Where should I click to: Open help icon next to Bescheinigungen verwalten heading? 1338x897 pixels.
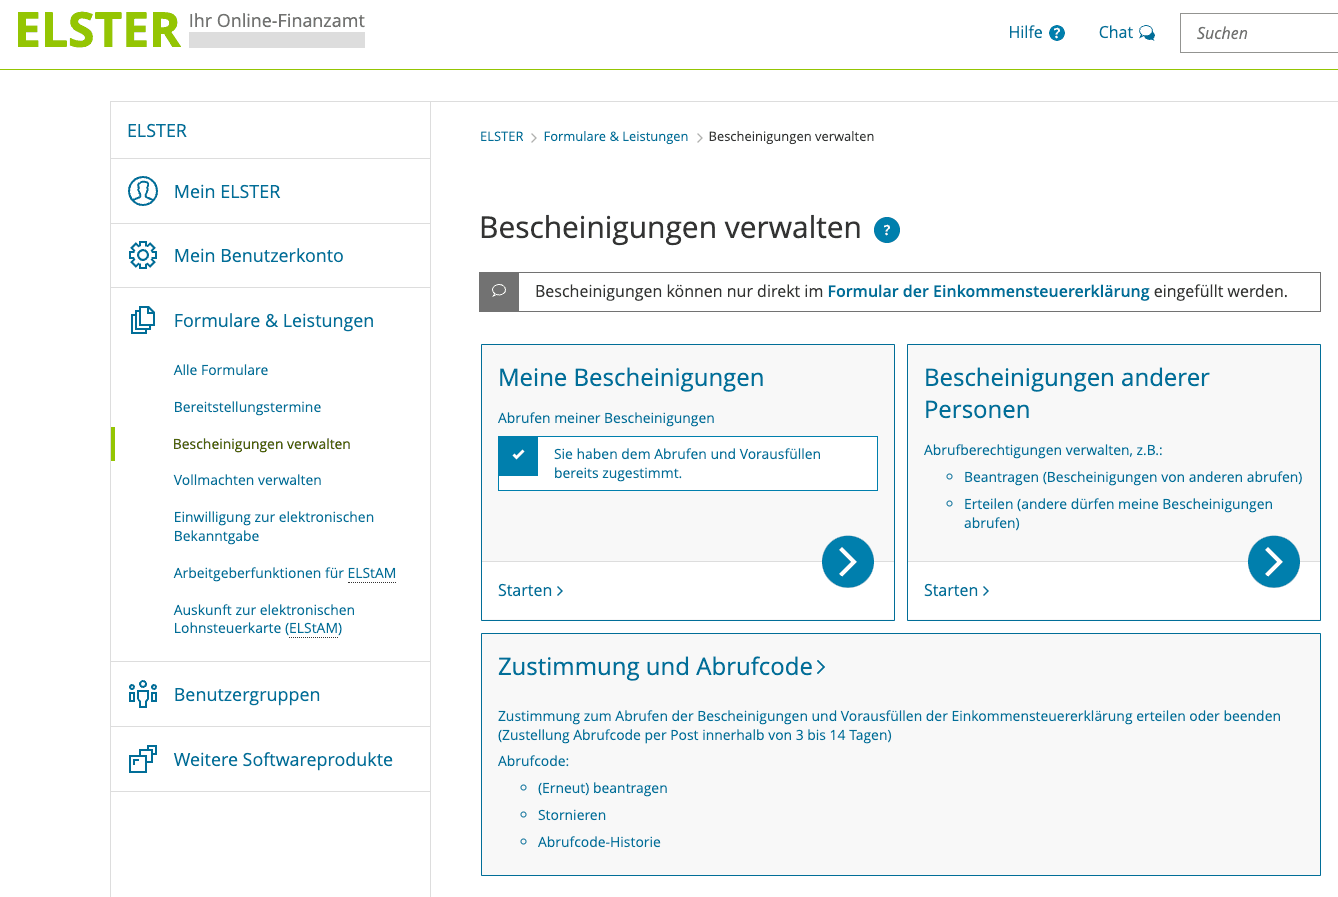pos(887,230)
